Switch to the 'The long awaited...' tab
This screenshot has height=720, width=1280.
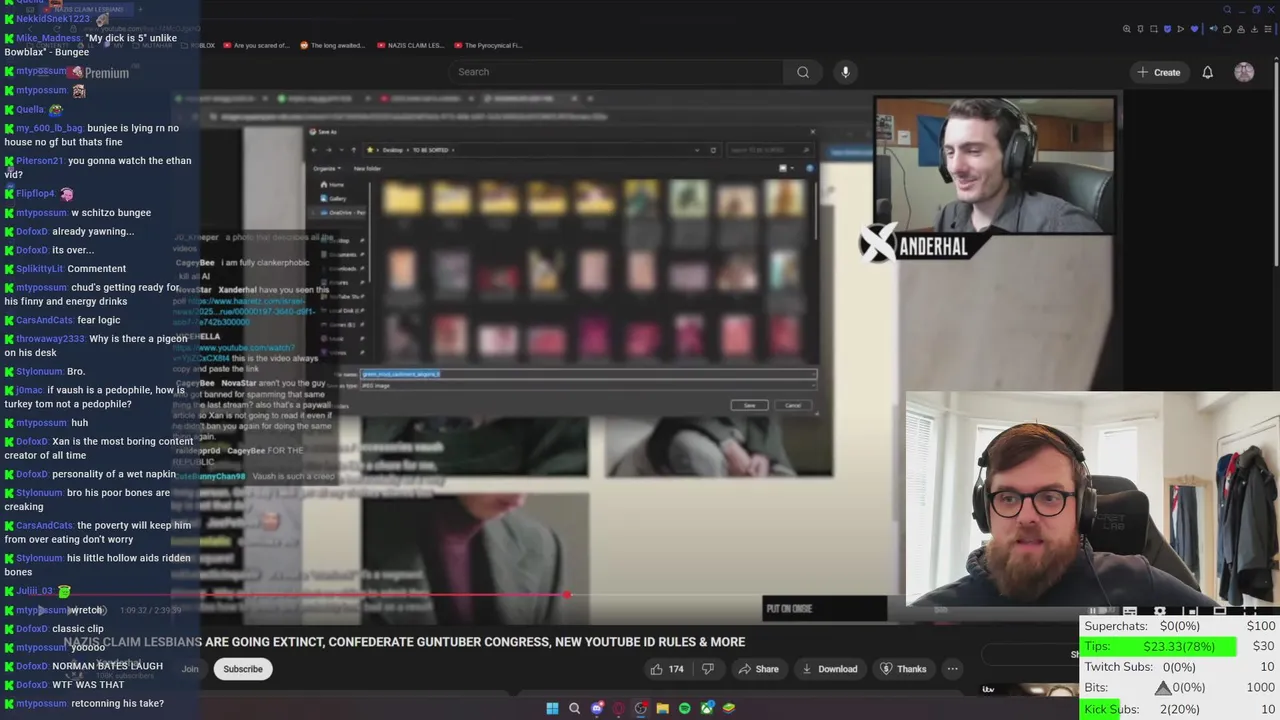[333, 45]
